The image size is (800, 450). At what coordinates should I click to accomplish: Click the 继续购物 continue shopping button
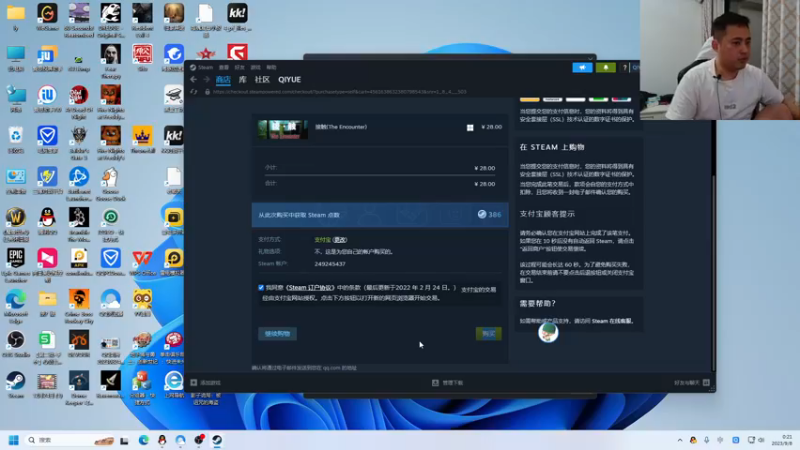277,334
